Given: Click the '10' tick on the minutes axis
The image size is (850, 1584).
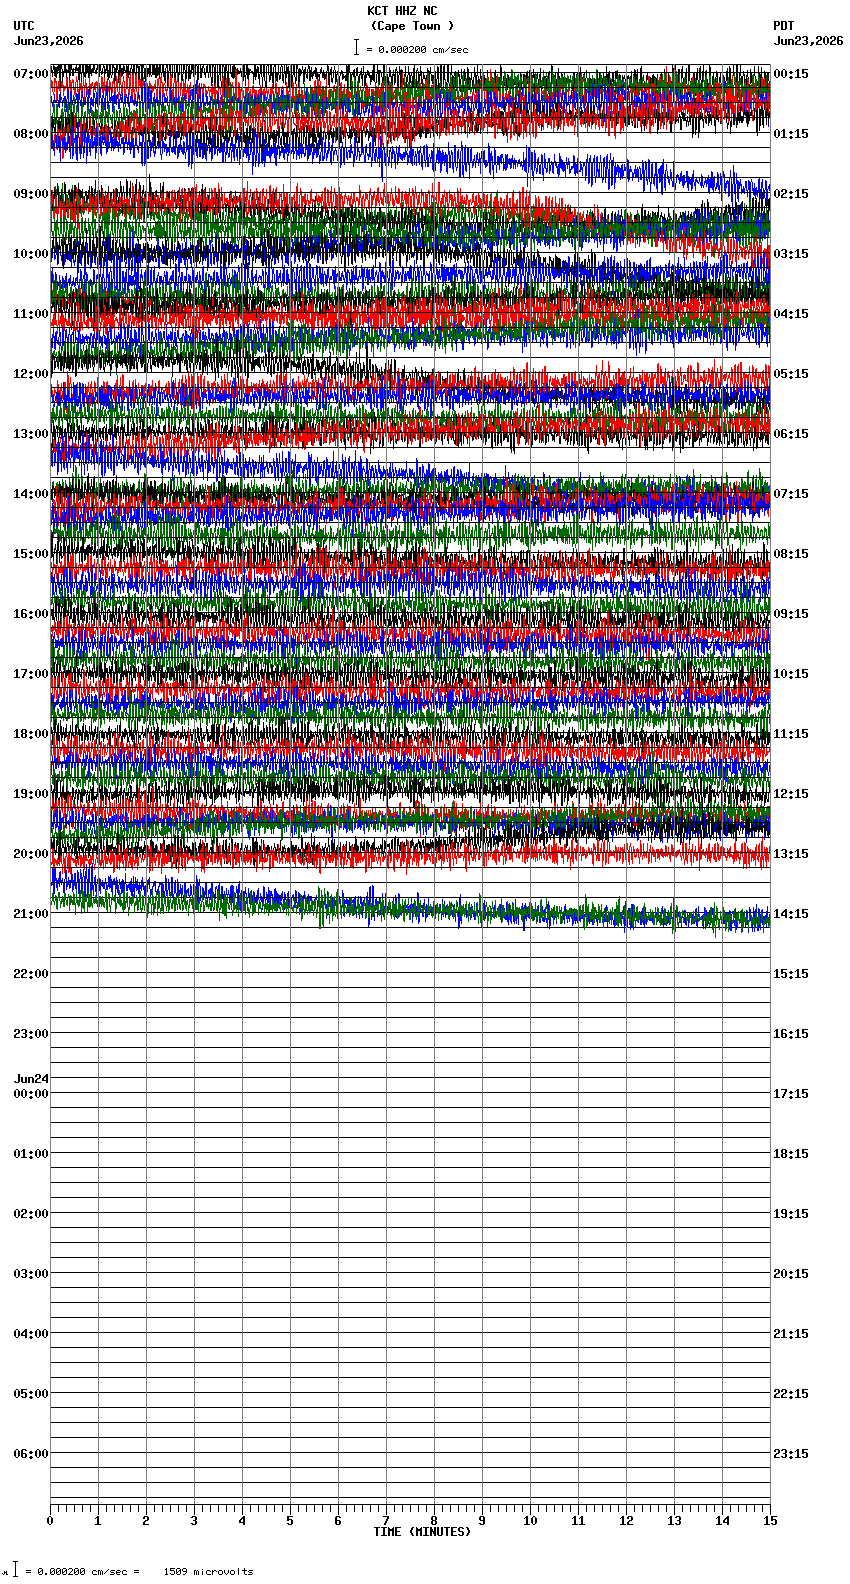Looking at the screenshot, I should click(x=530, y=1521).
